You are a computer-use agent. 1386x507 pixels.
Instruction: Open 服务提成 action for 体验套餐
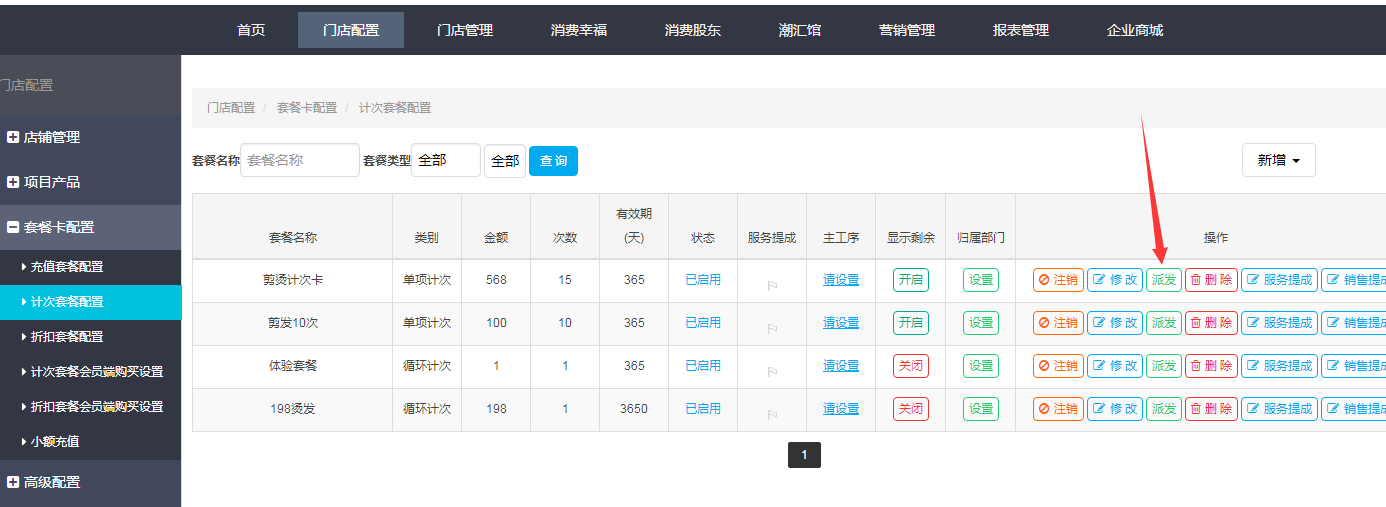pyautogui.click(x=1279, y=366)
